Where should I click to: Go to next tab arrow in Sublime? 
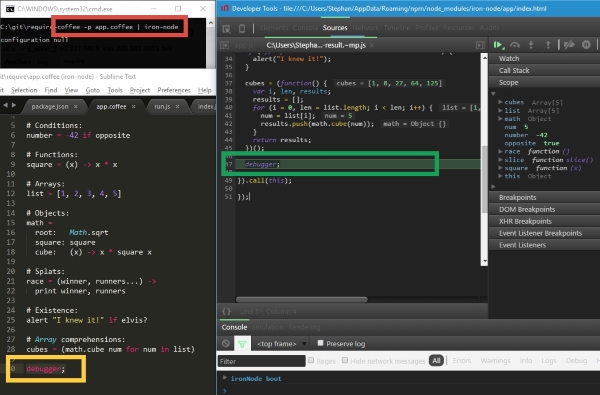(x=14, y=105)
